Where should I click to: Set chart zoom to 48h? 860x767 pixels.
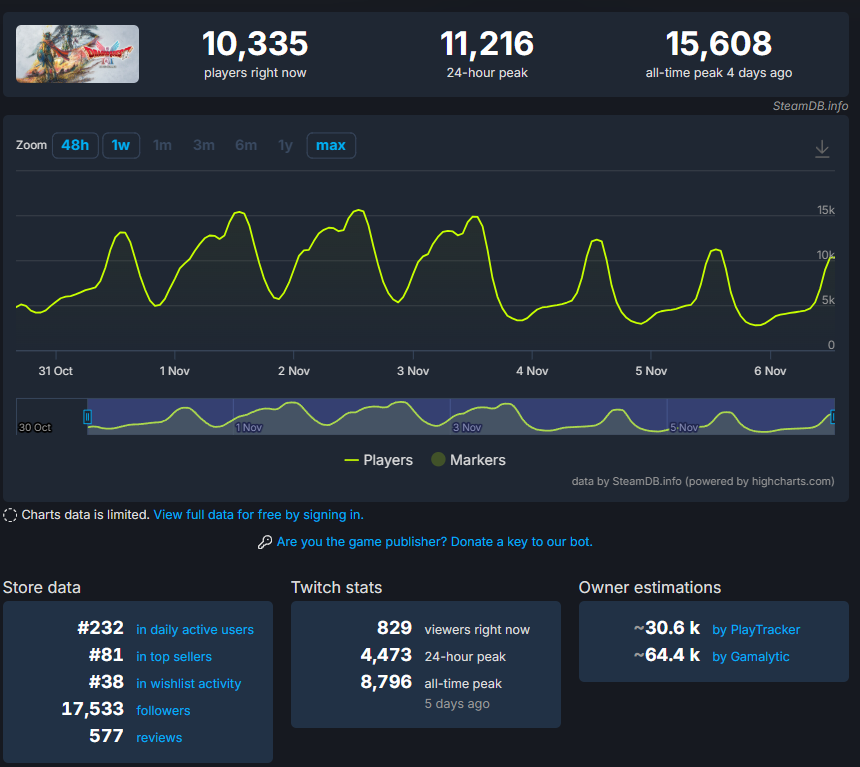tap(74, 146)
